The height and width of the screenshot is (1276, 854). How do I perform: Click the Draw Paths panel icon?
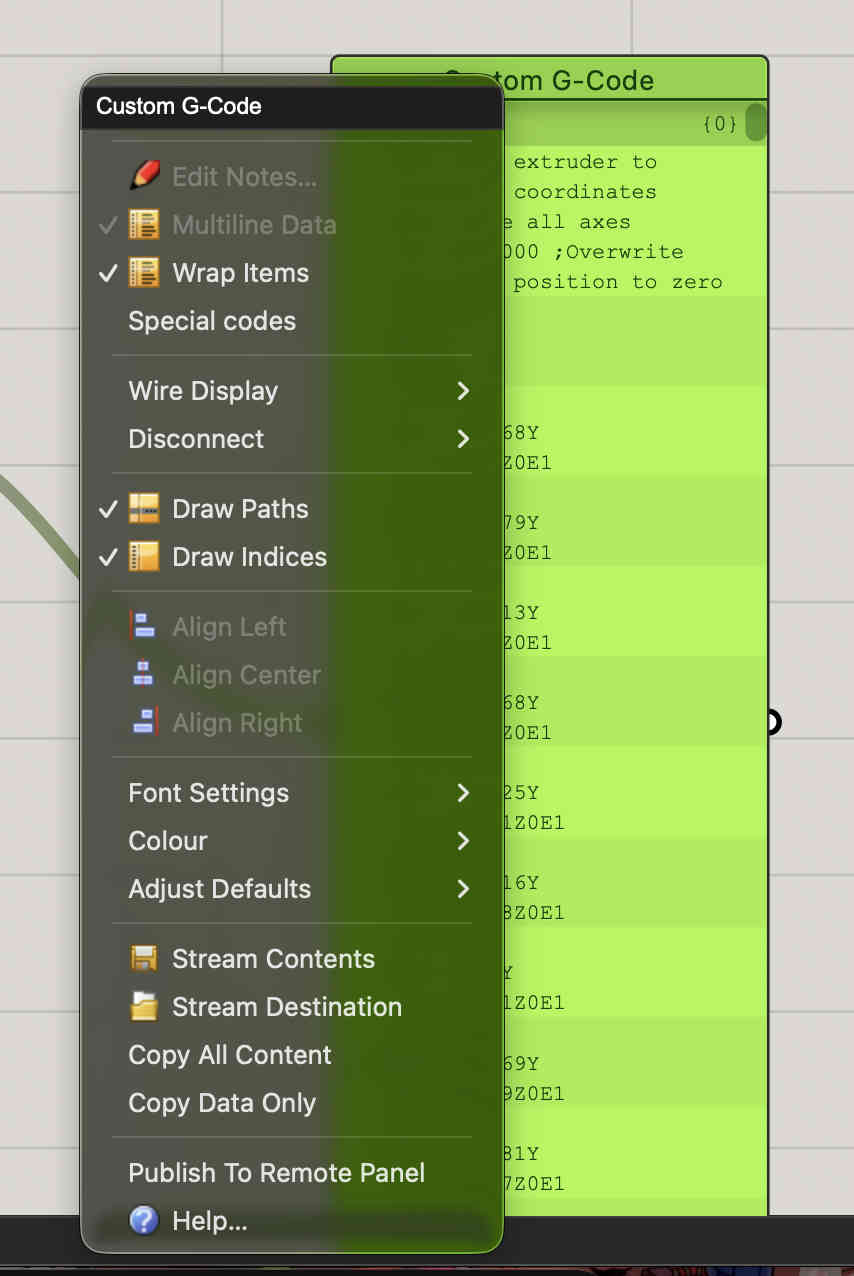click(x=144, y=509)
